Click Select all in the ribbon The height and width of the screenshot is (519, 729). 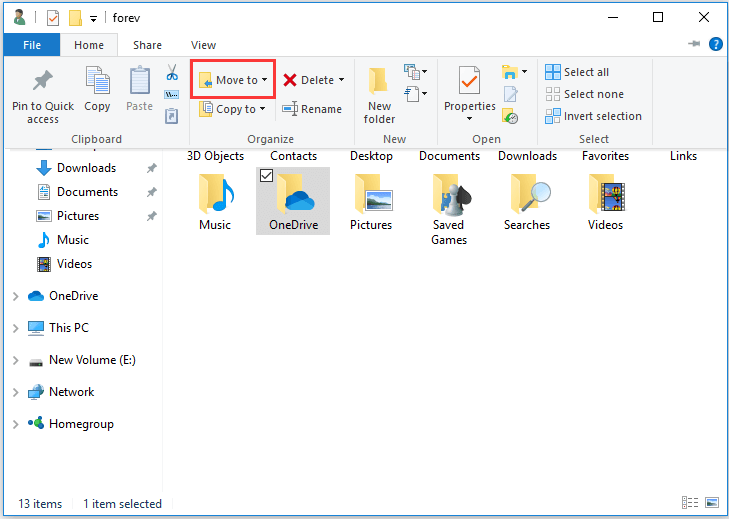[577, 72]
